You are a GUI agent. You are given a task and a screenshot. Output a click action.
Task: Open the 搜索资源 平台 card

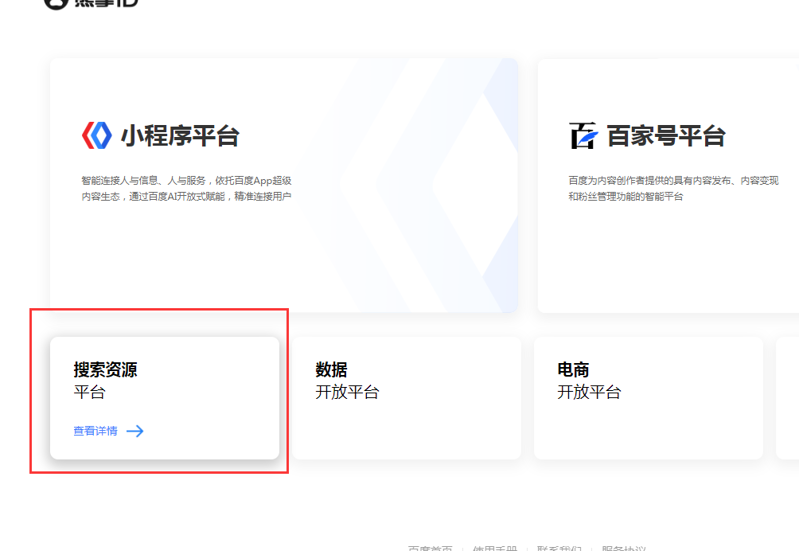click(x=165, y=398)
